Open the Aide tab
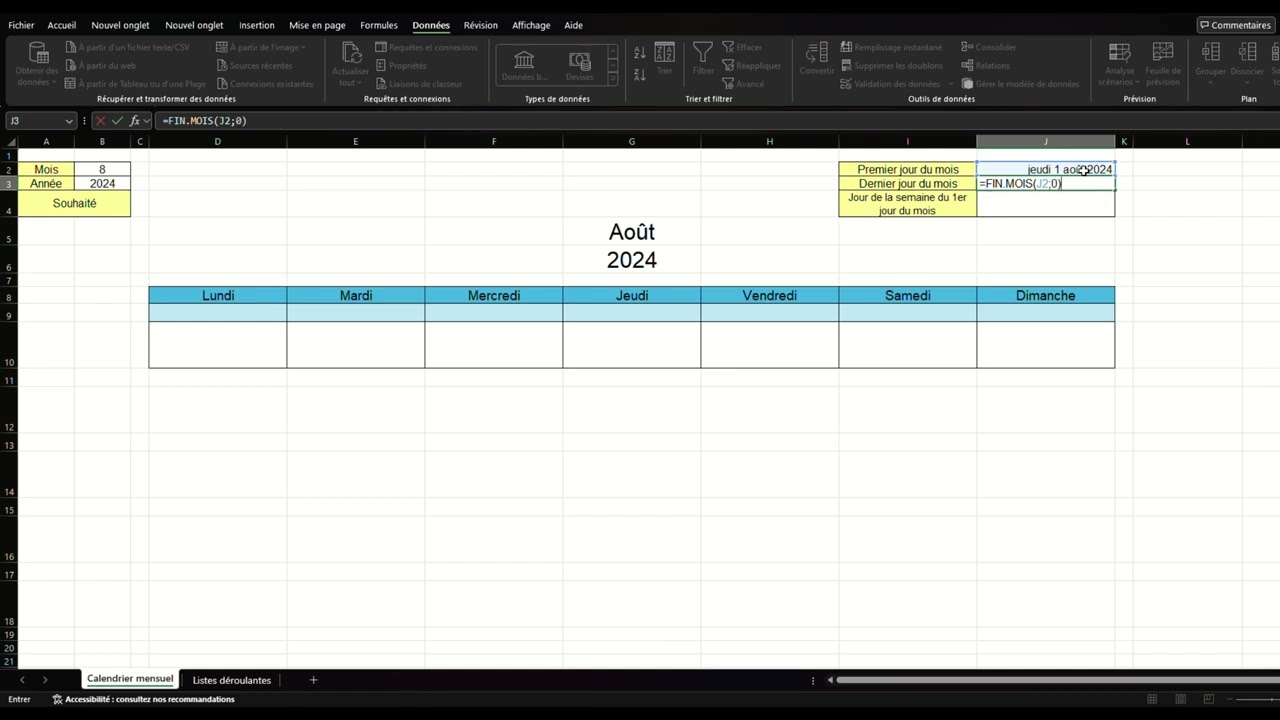Screen dimensions: 1280x720 [x=573, y=25]
